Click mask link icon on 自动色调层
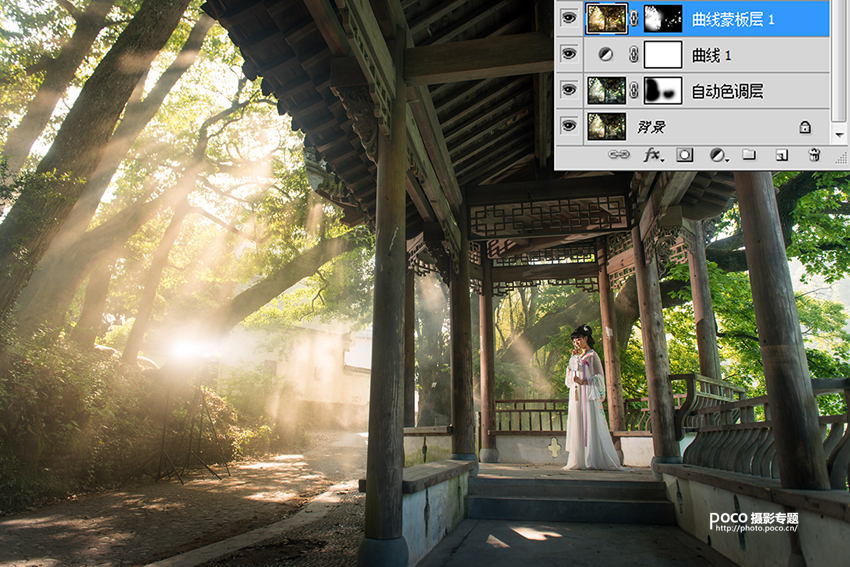850x567 pixels. point(634,91)
